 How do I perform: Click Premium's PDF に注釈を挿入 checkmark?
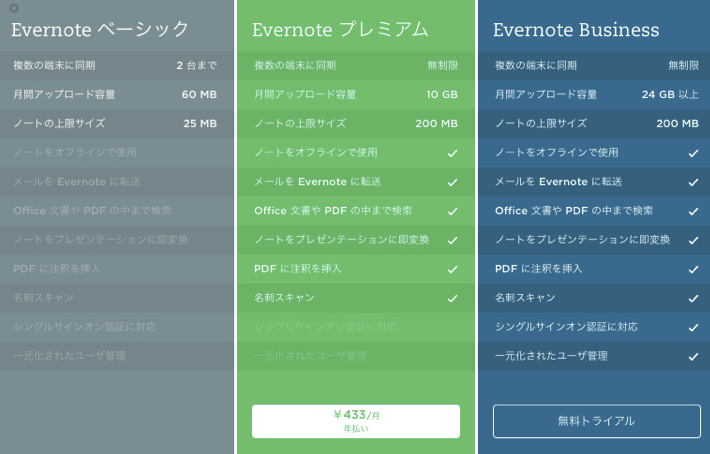coord(452,269)
